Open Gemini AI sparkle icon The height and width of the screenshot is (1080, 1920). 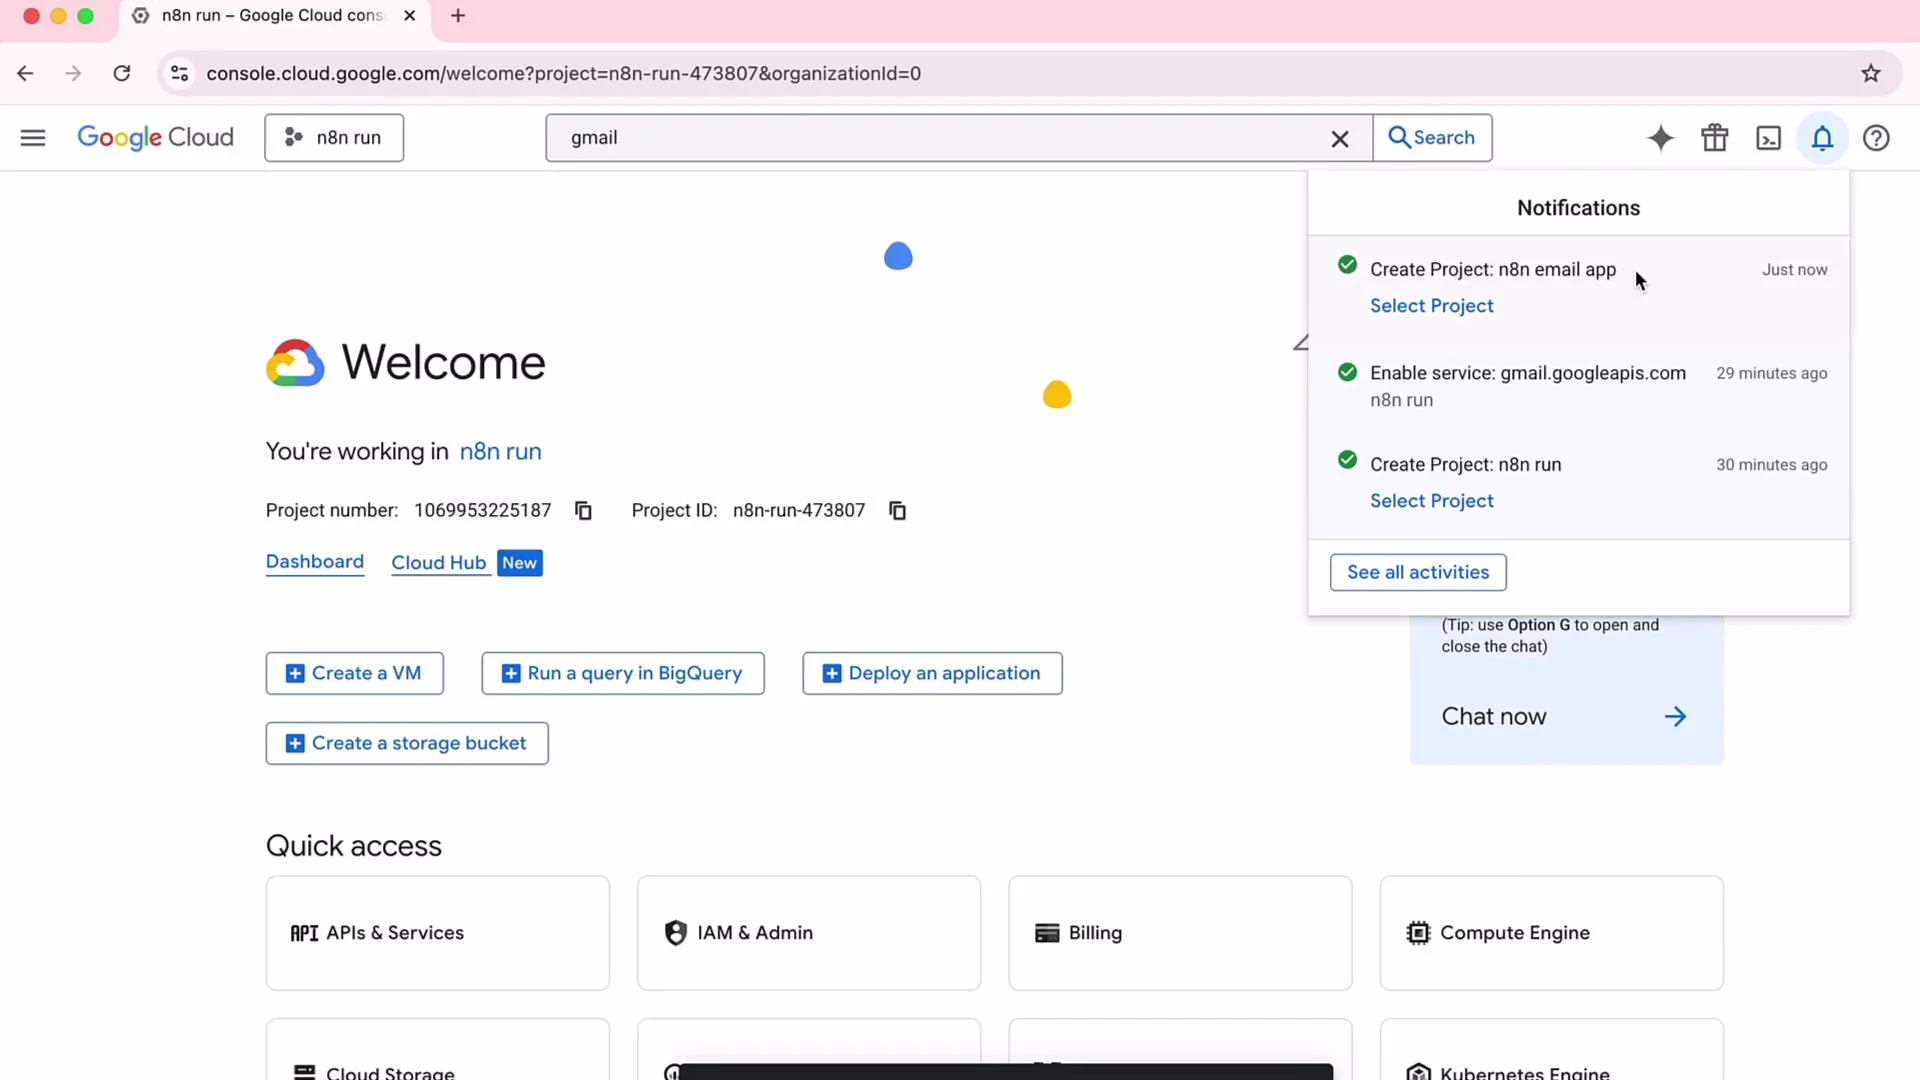(1660, 138)
